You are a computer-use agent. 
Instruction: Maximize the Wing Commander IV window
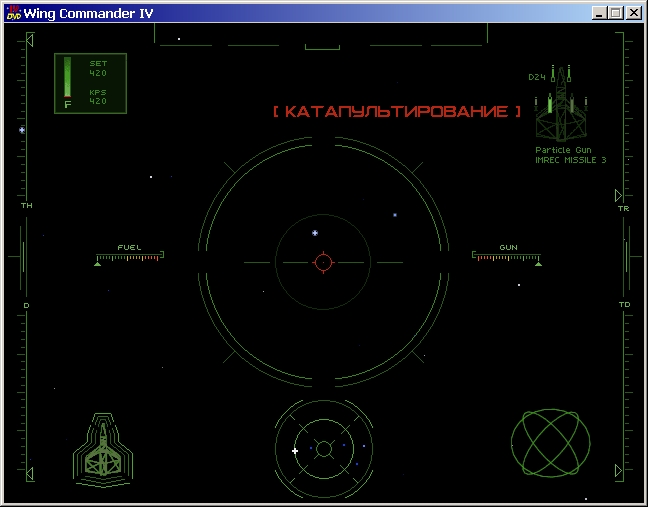615,13
